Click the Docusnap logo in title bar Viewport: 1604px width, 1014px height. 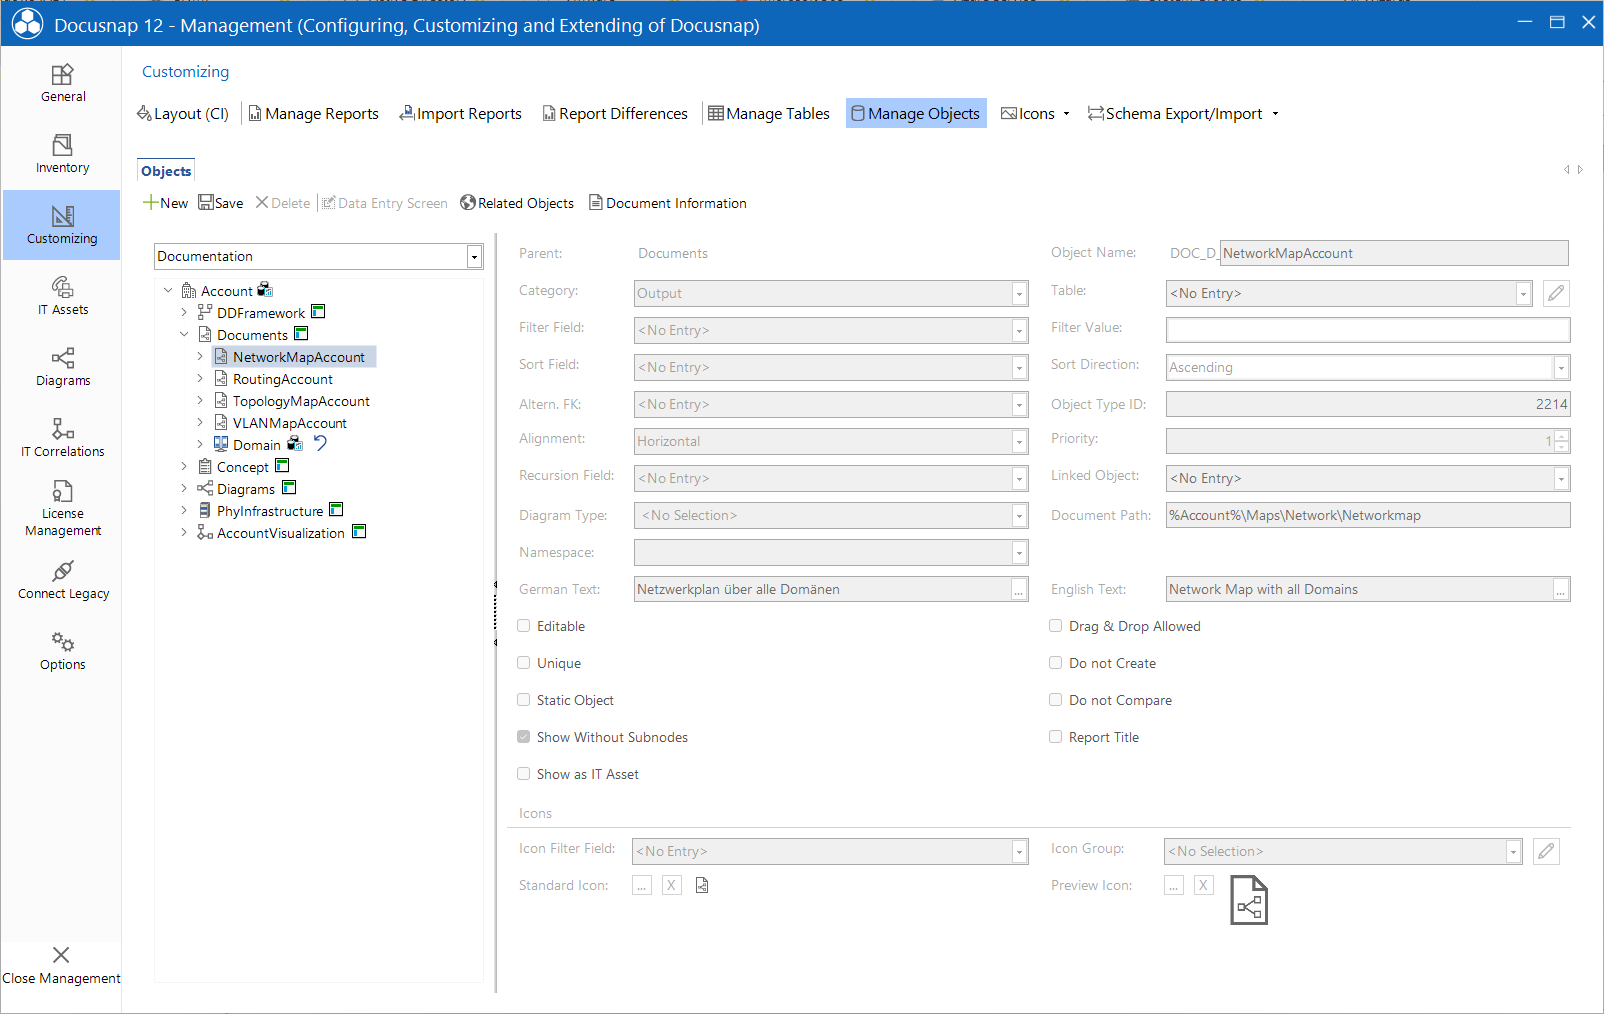point(27,24)
